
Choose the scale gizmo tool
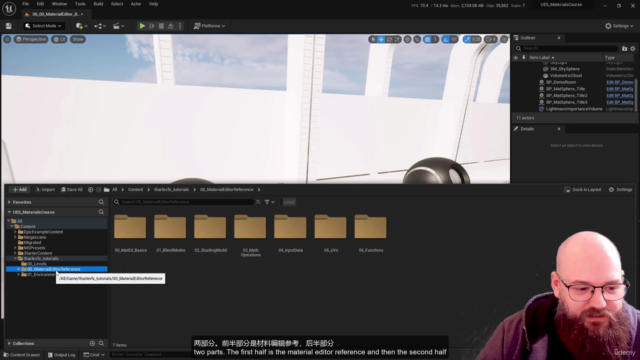[x=397, y=39]
